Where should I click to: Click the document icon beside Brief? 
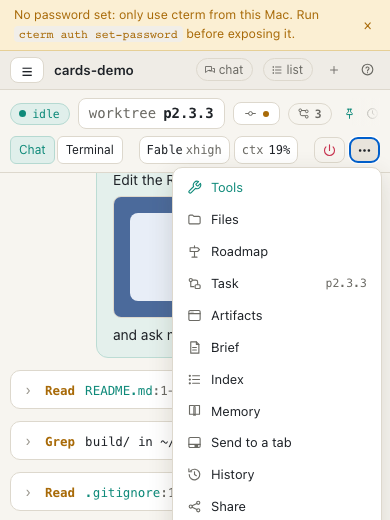coord(195,348)
